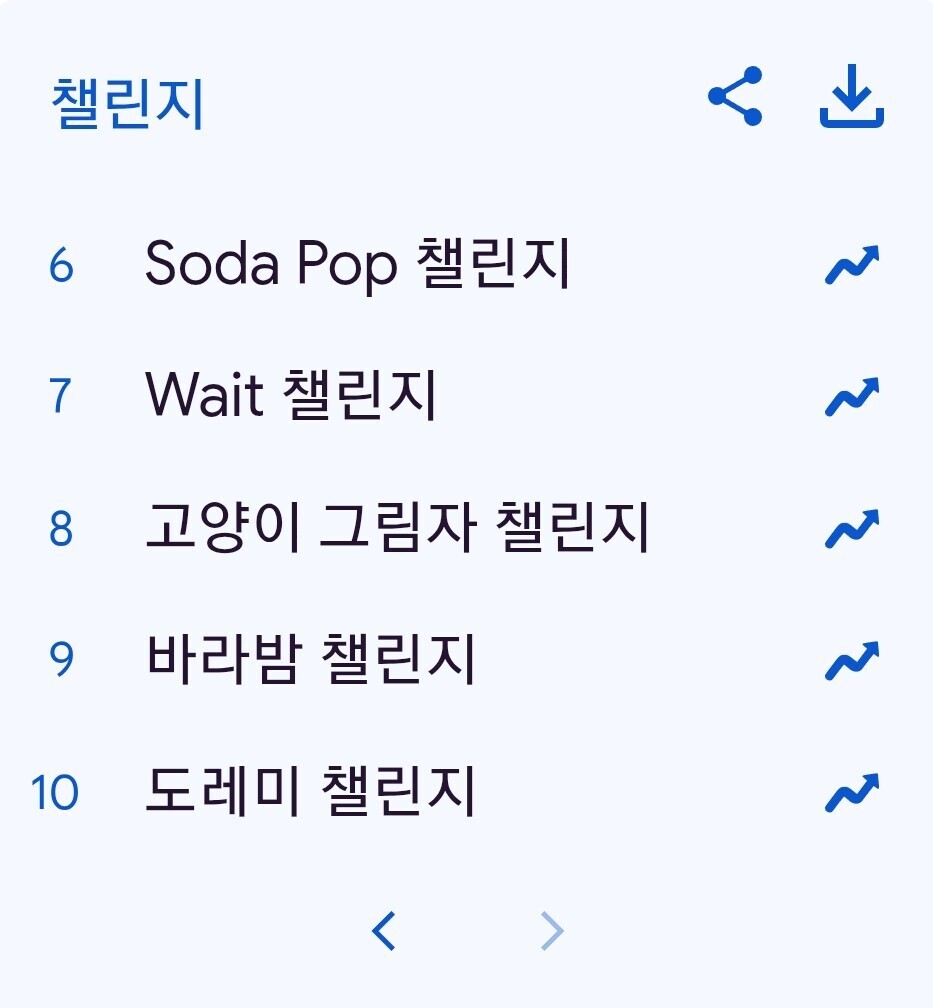
Task: Click the share icon
Action: (735, 96)
